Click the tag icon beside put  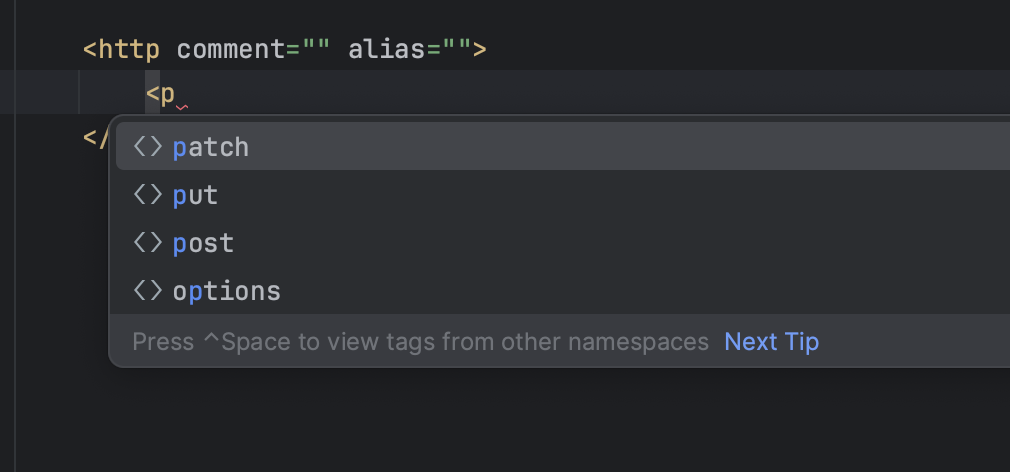(148, 195)
